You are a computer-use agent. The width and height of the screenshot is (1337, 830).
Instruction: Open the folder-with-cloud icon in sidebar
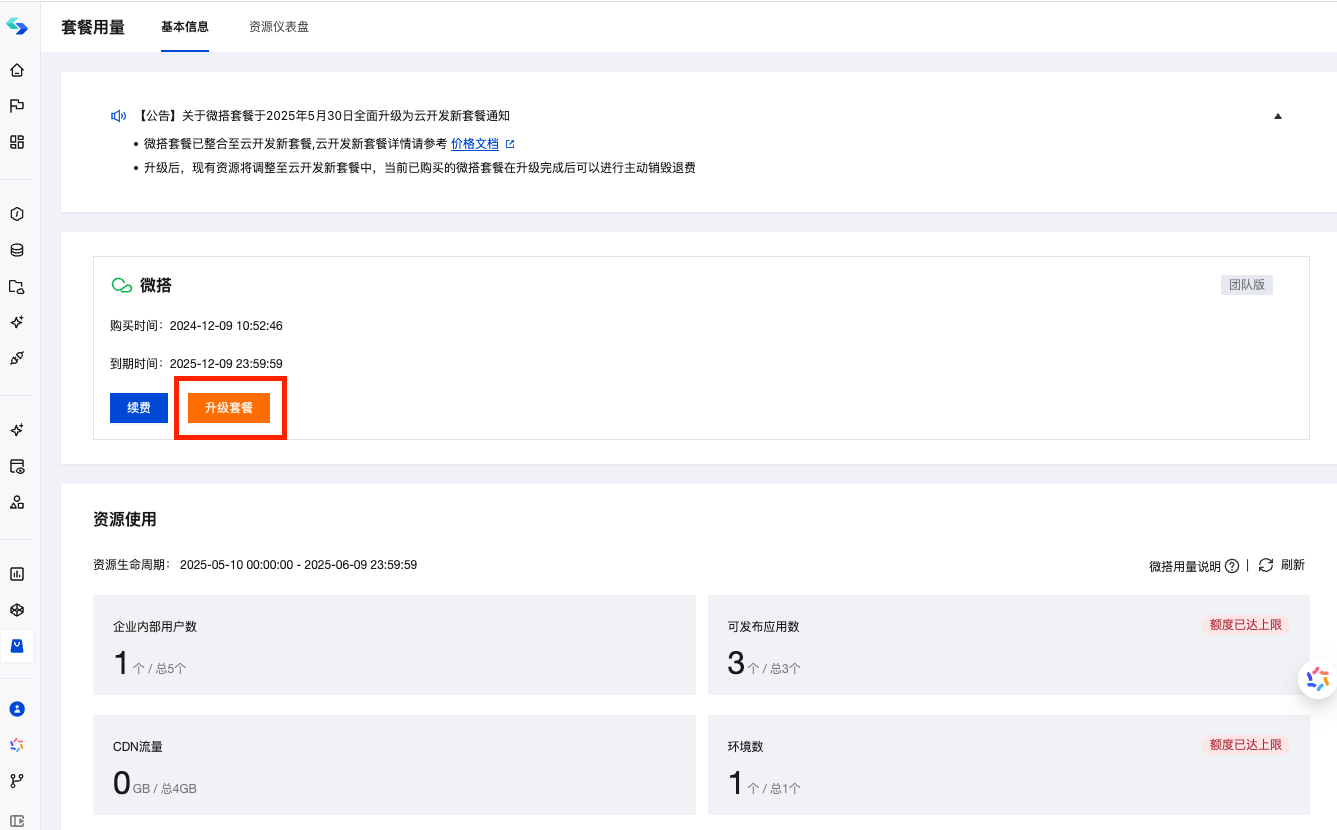click(x=17, y=286)
